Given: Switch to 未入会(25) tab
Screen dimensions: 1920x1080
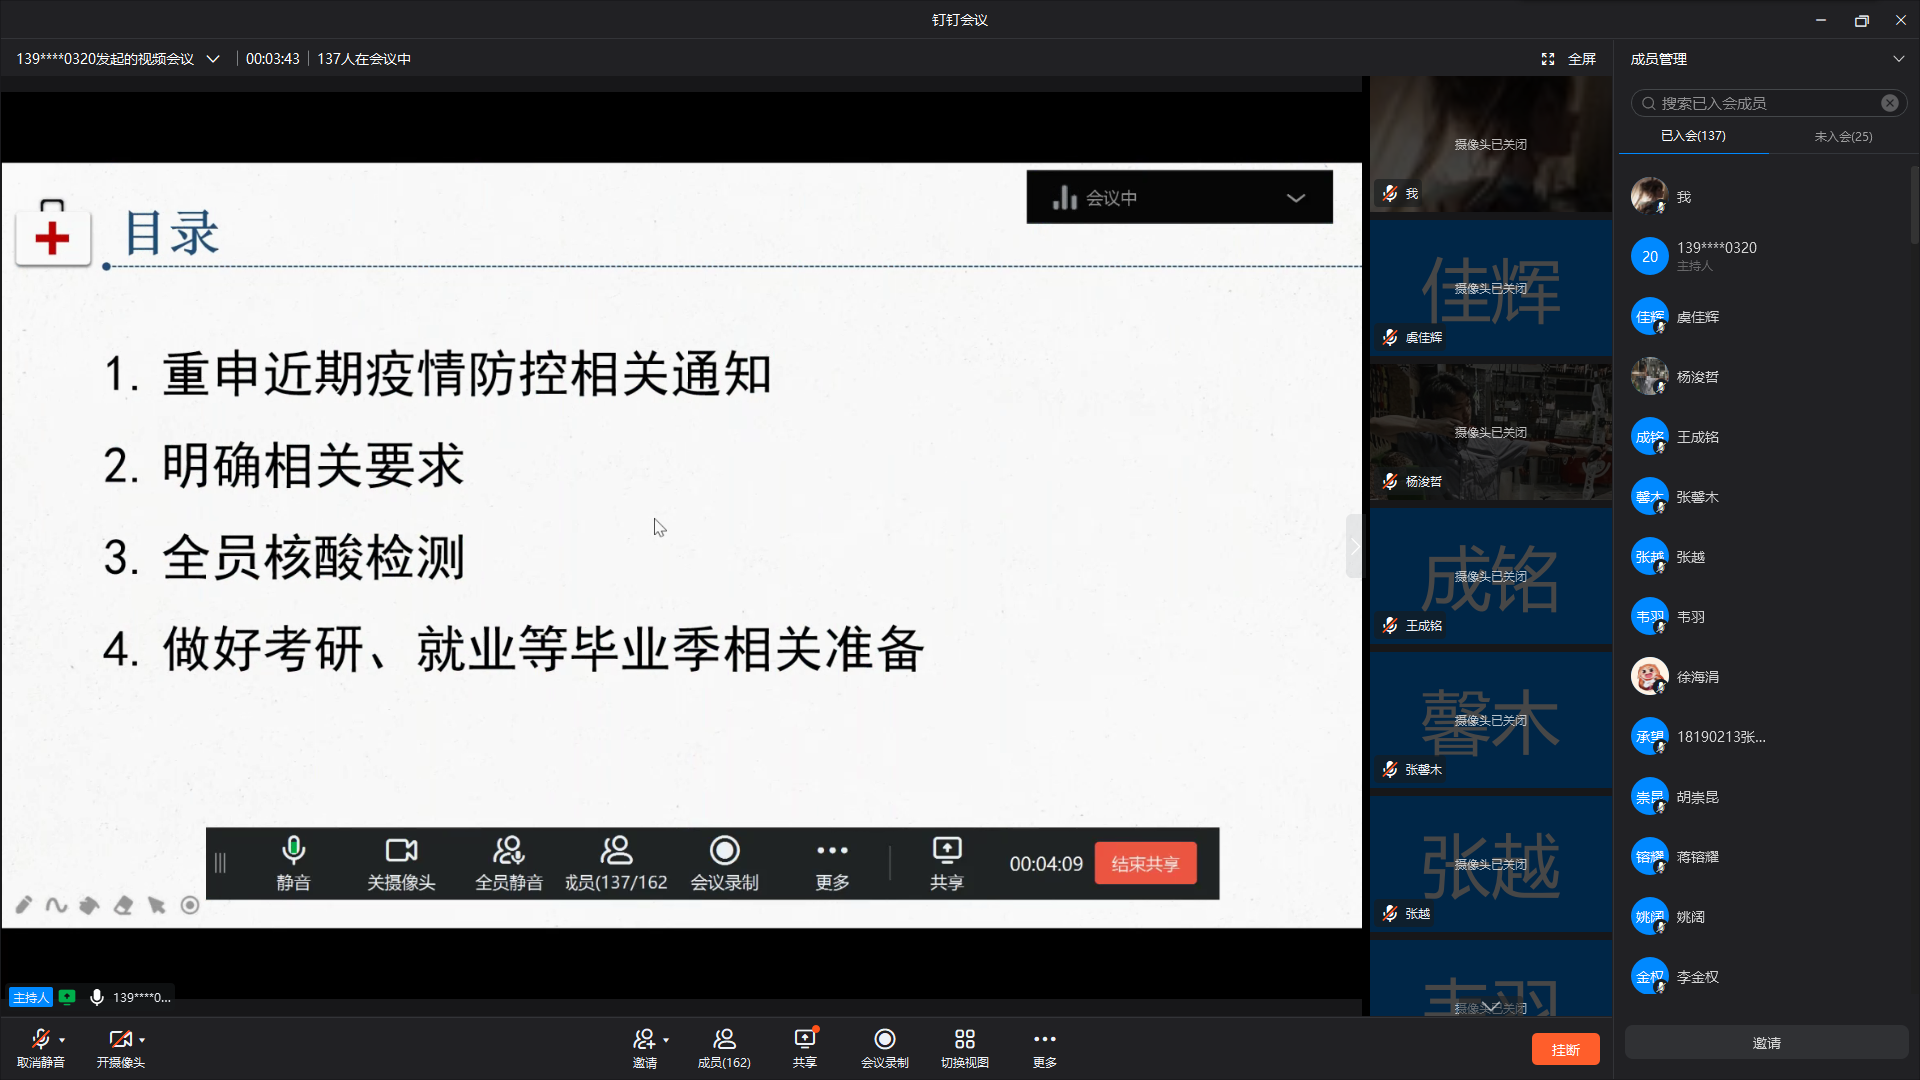Looking at the screenshot, I should point(1842,136).
